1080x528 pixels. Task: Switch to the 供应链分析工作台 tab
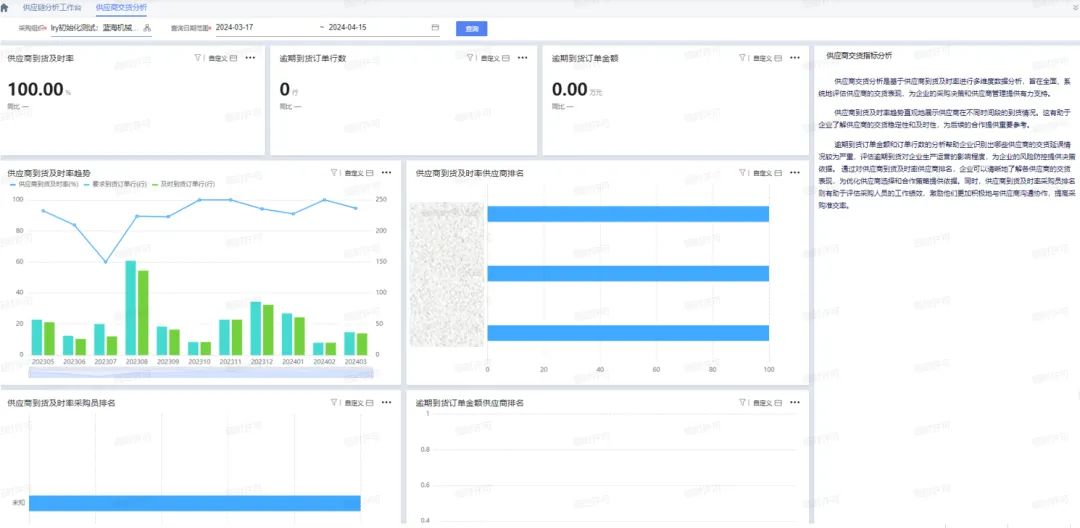[x=52, y=7]
